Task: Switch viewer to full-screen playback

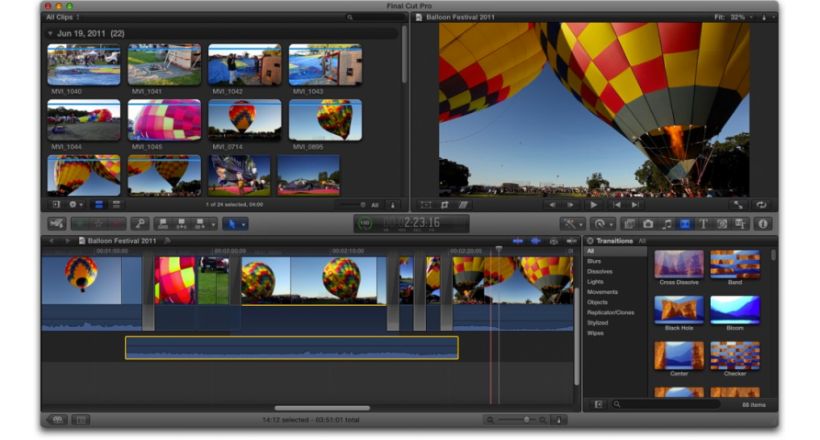Action: (738, 205)
